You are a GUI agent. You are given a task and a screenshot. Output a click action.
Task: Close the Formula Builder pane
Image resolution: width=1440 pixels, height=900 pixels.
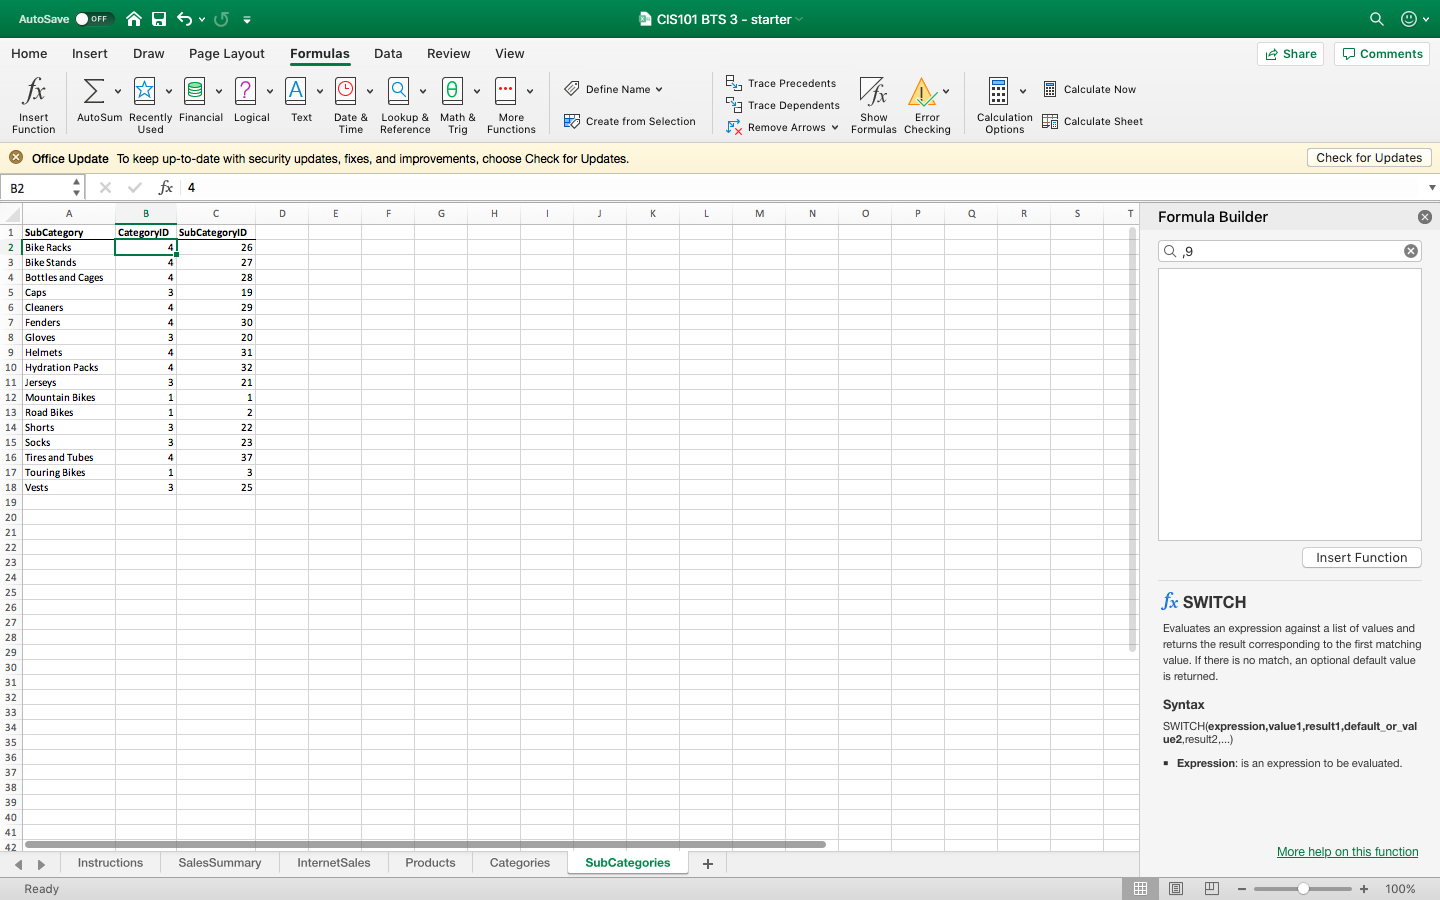pyautogui.click(x=1425, y=217)
